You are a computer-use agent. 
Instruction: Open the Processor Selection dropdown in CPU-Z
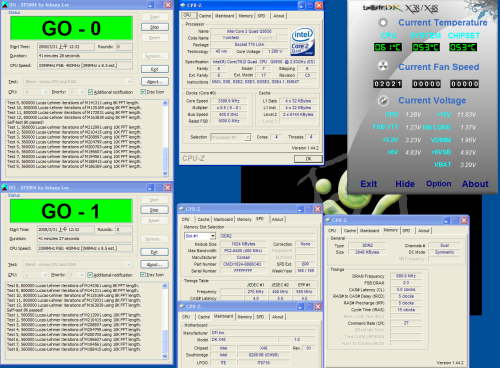[x=247, y=137]
